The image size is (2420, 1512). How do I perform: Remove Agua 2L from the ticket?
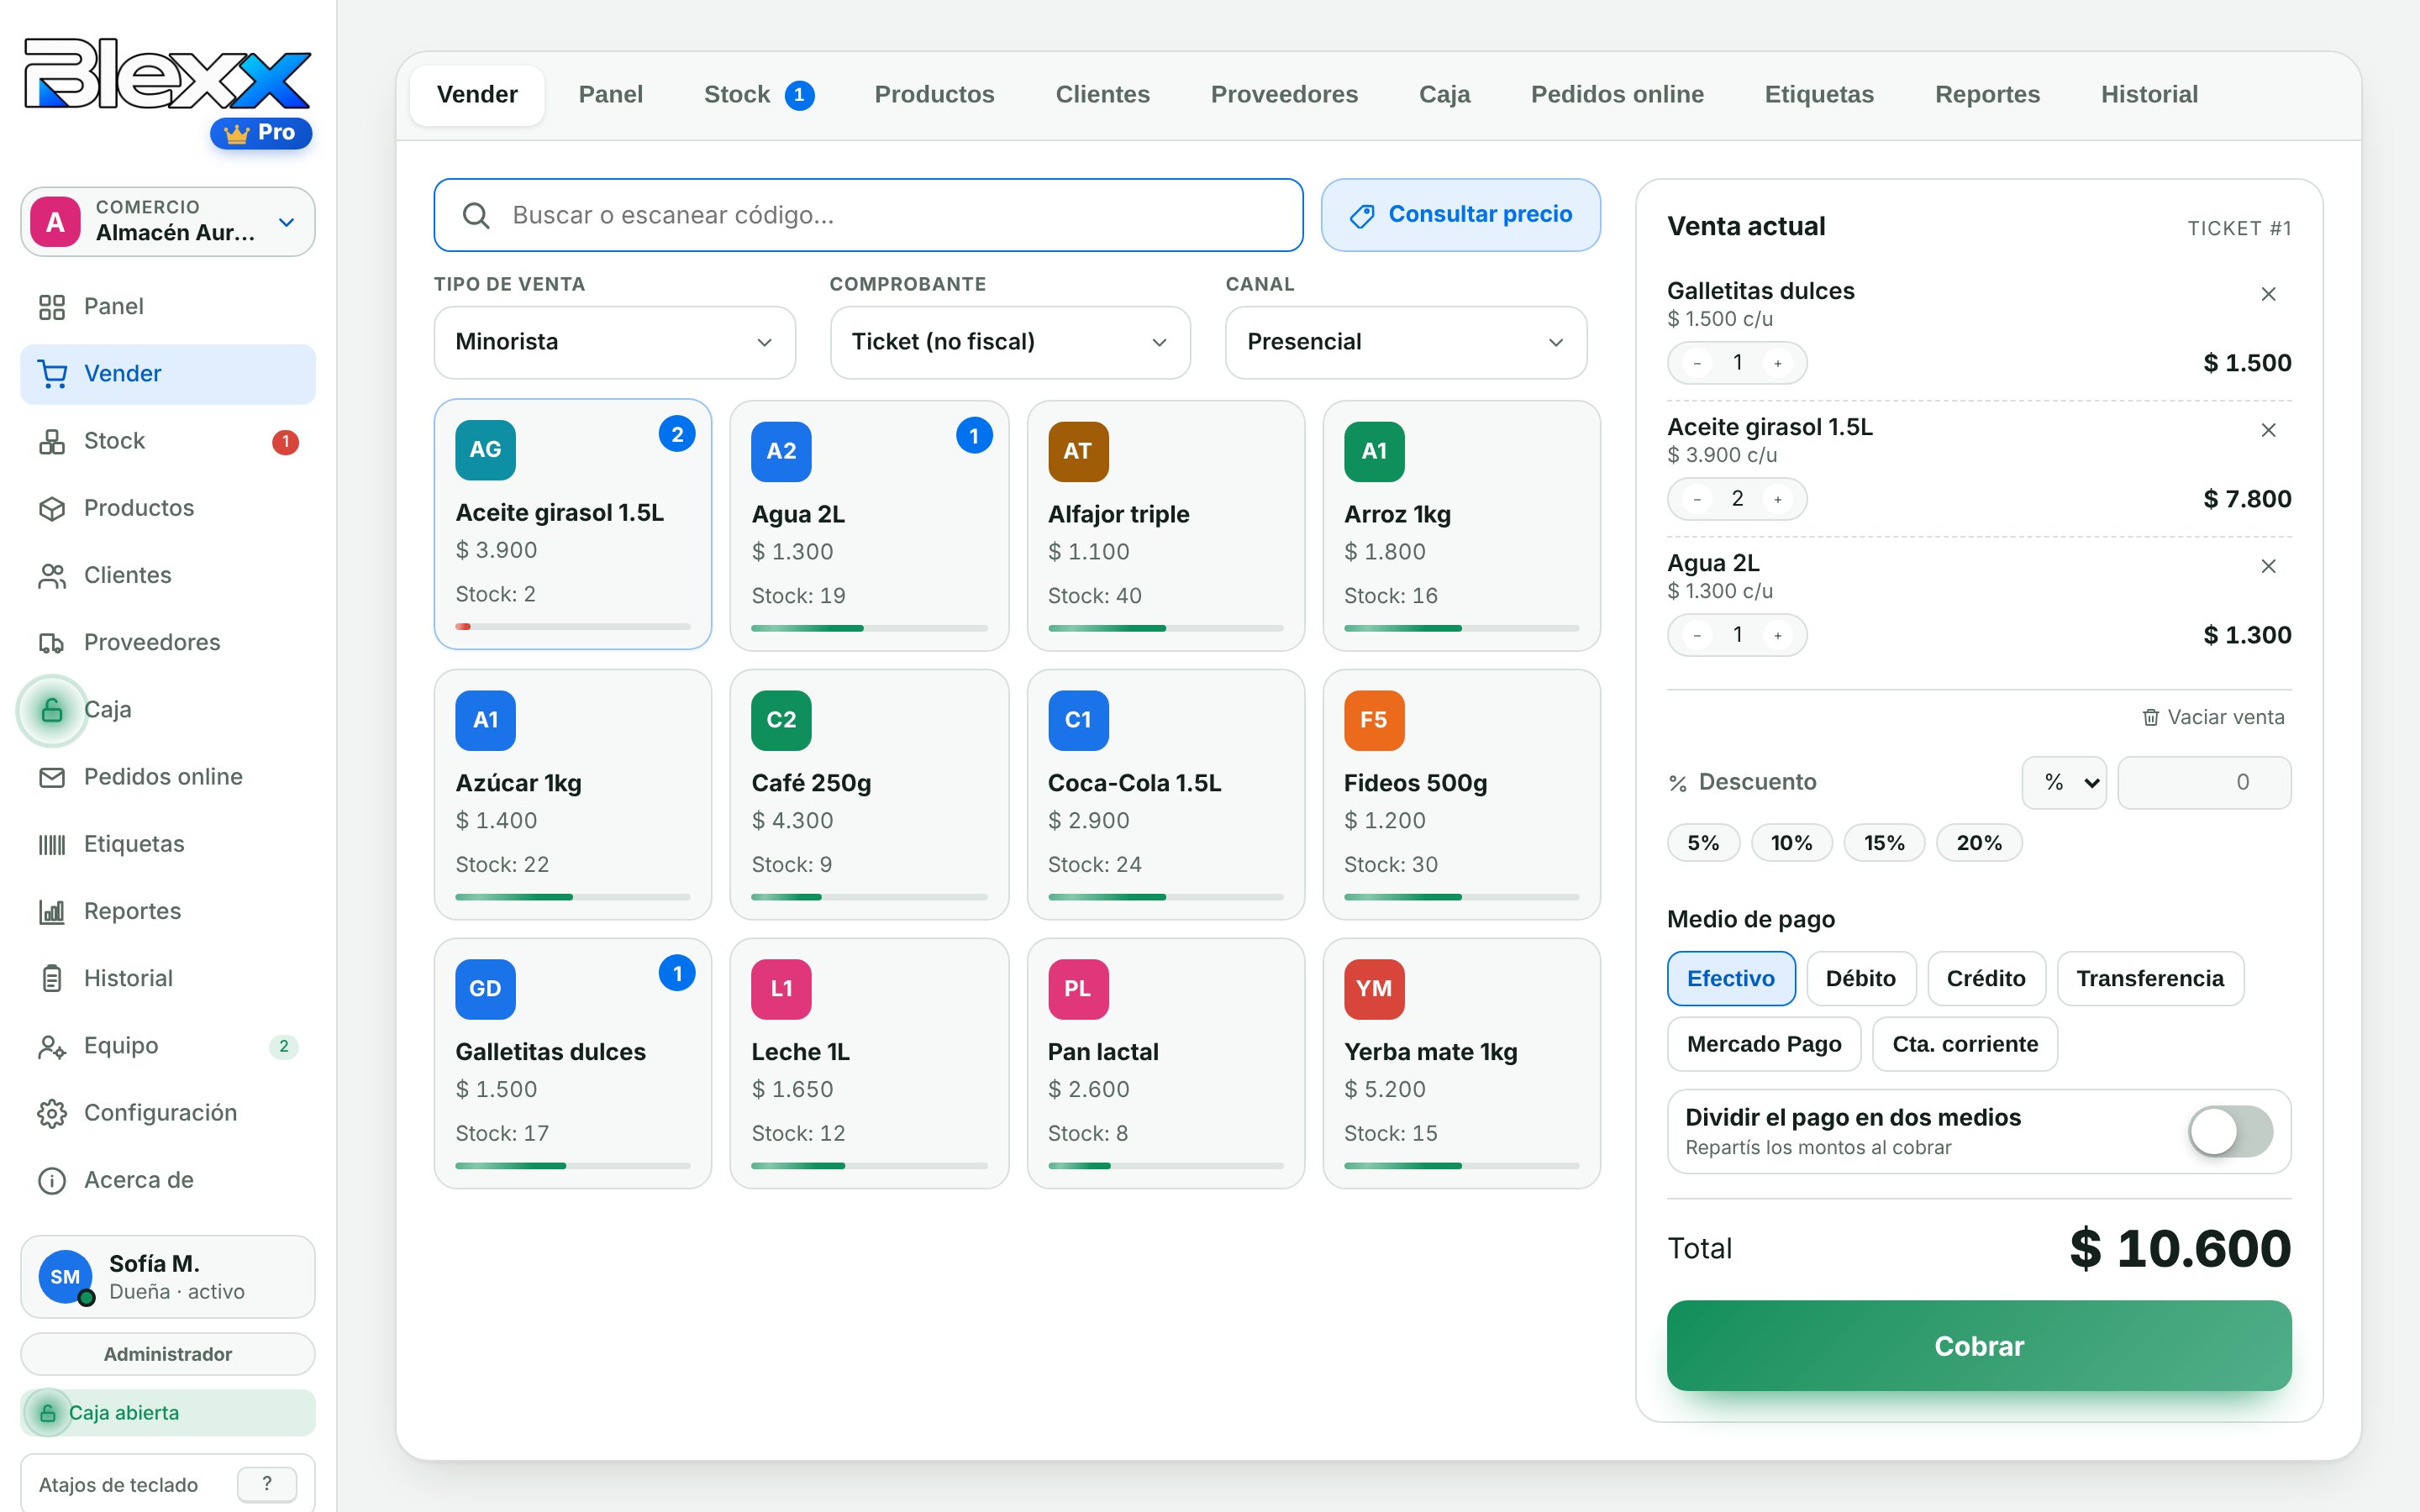pyautogui.click(x=2268, y=566)
